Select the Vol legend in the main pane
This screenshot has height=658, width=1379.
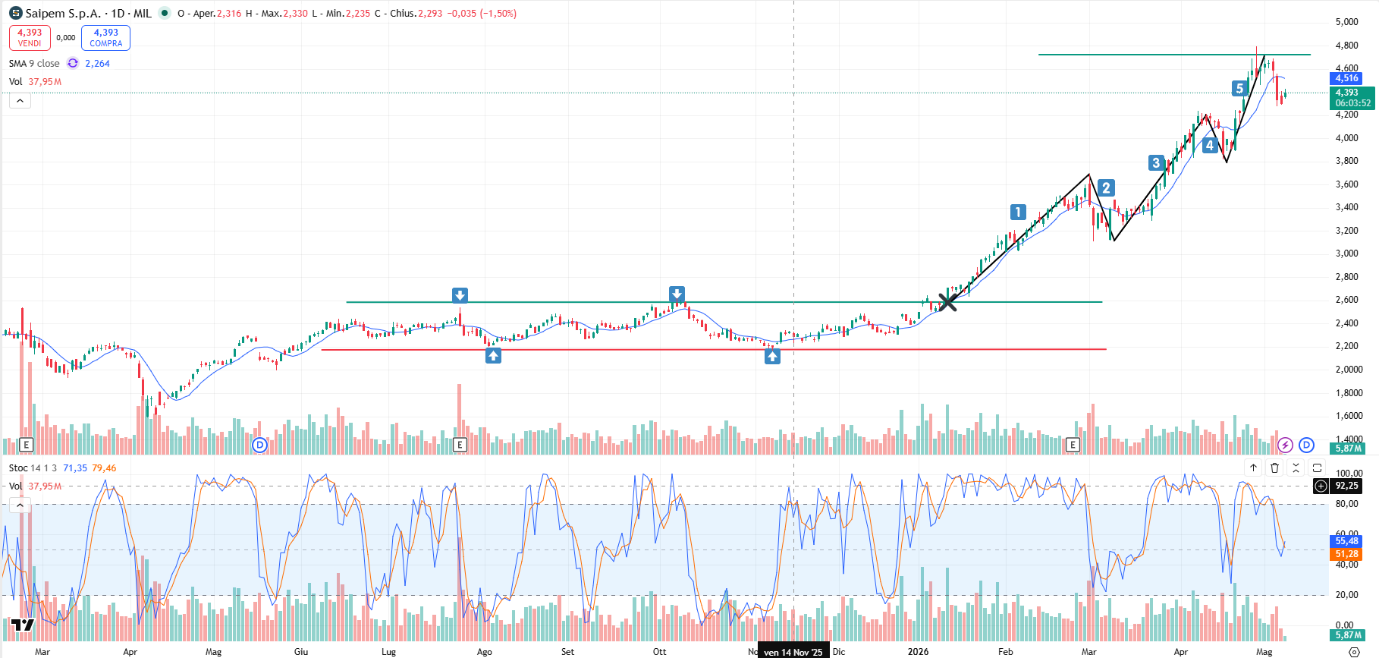[x=15, y=81]
